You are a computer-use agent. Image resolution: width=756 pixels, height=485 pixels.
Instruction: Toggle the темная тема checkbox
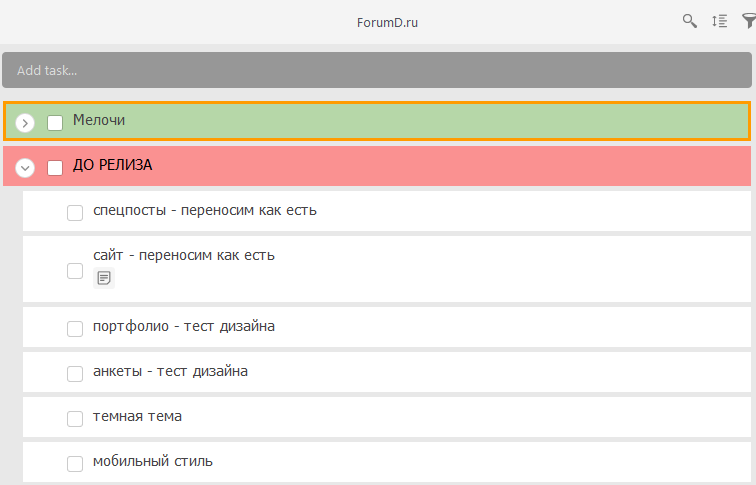75,418
